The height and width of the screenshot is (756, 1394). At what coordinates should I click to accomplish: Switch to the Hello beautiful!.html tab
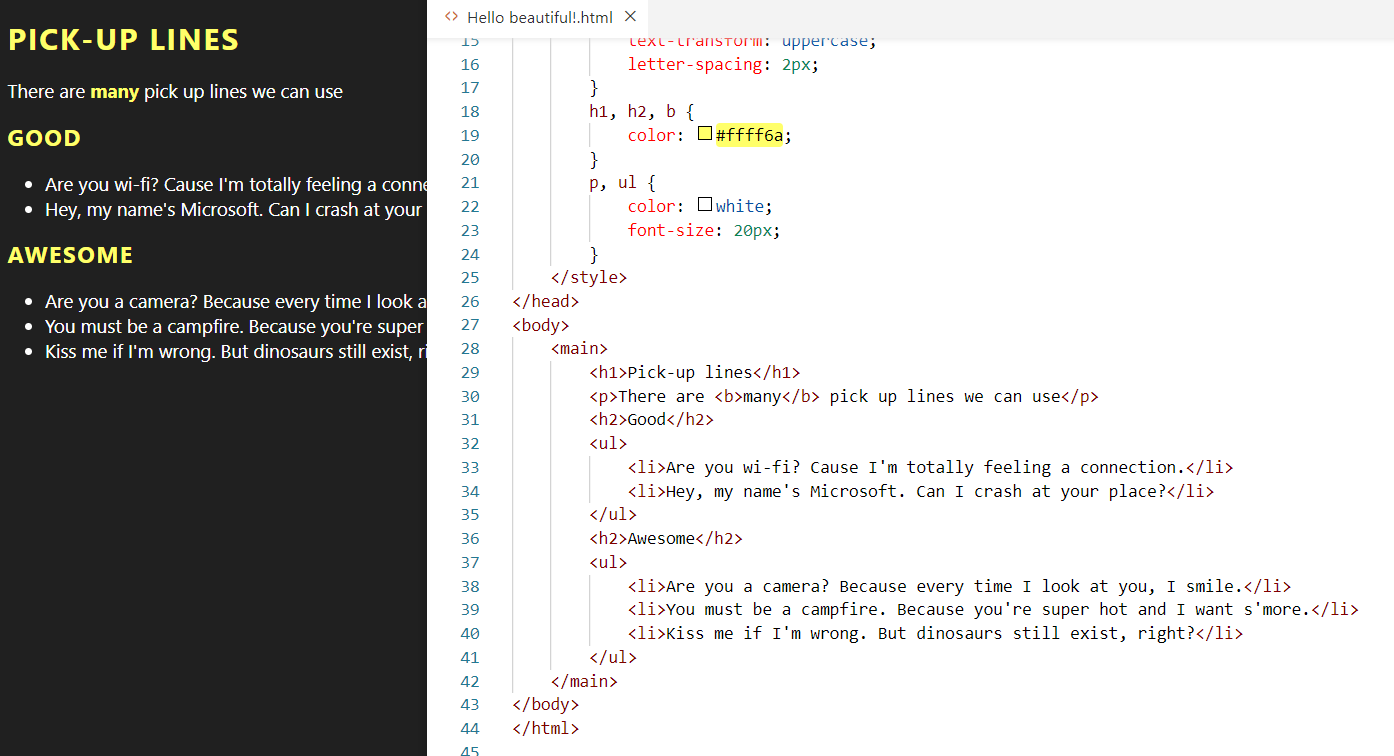(x=538, y=17)
